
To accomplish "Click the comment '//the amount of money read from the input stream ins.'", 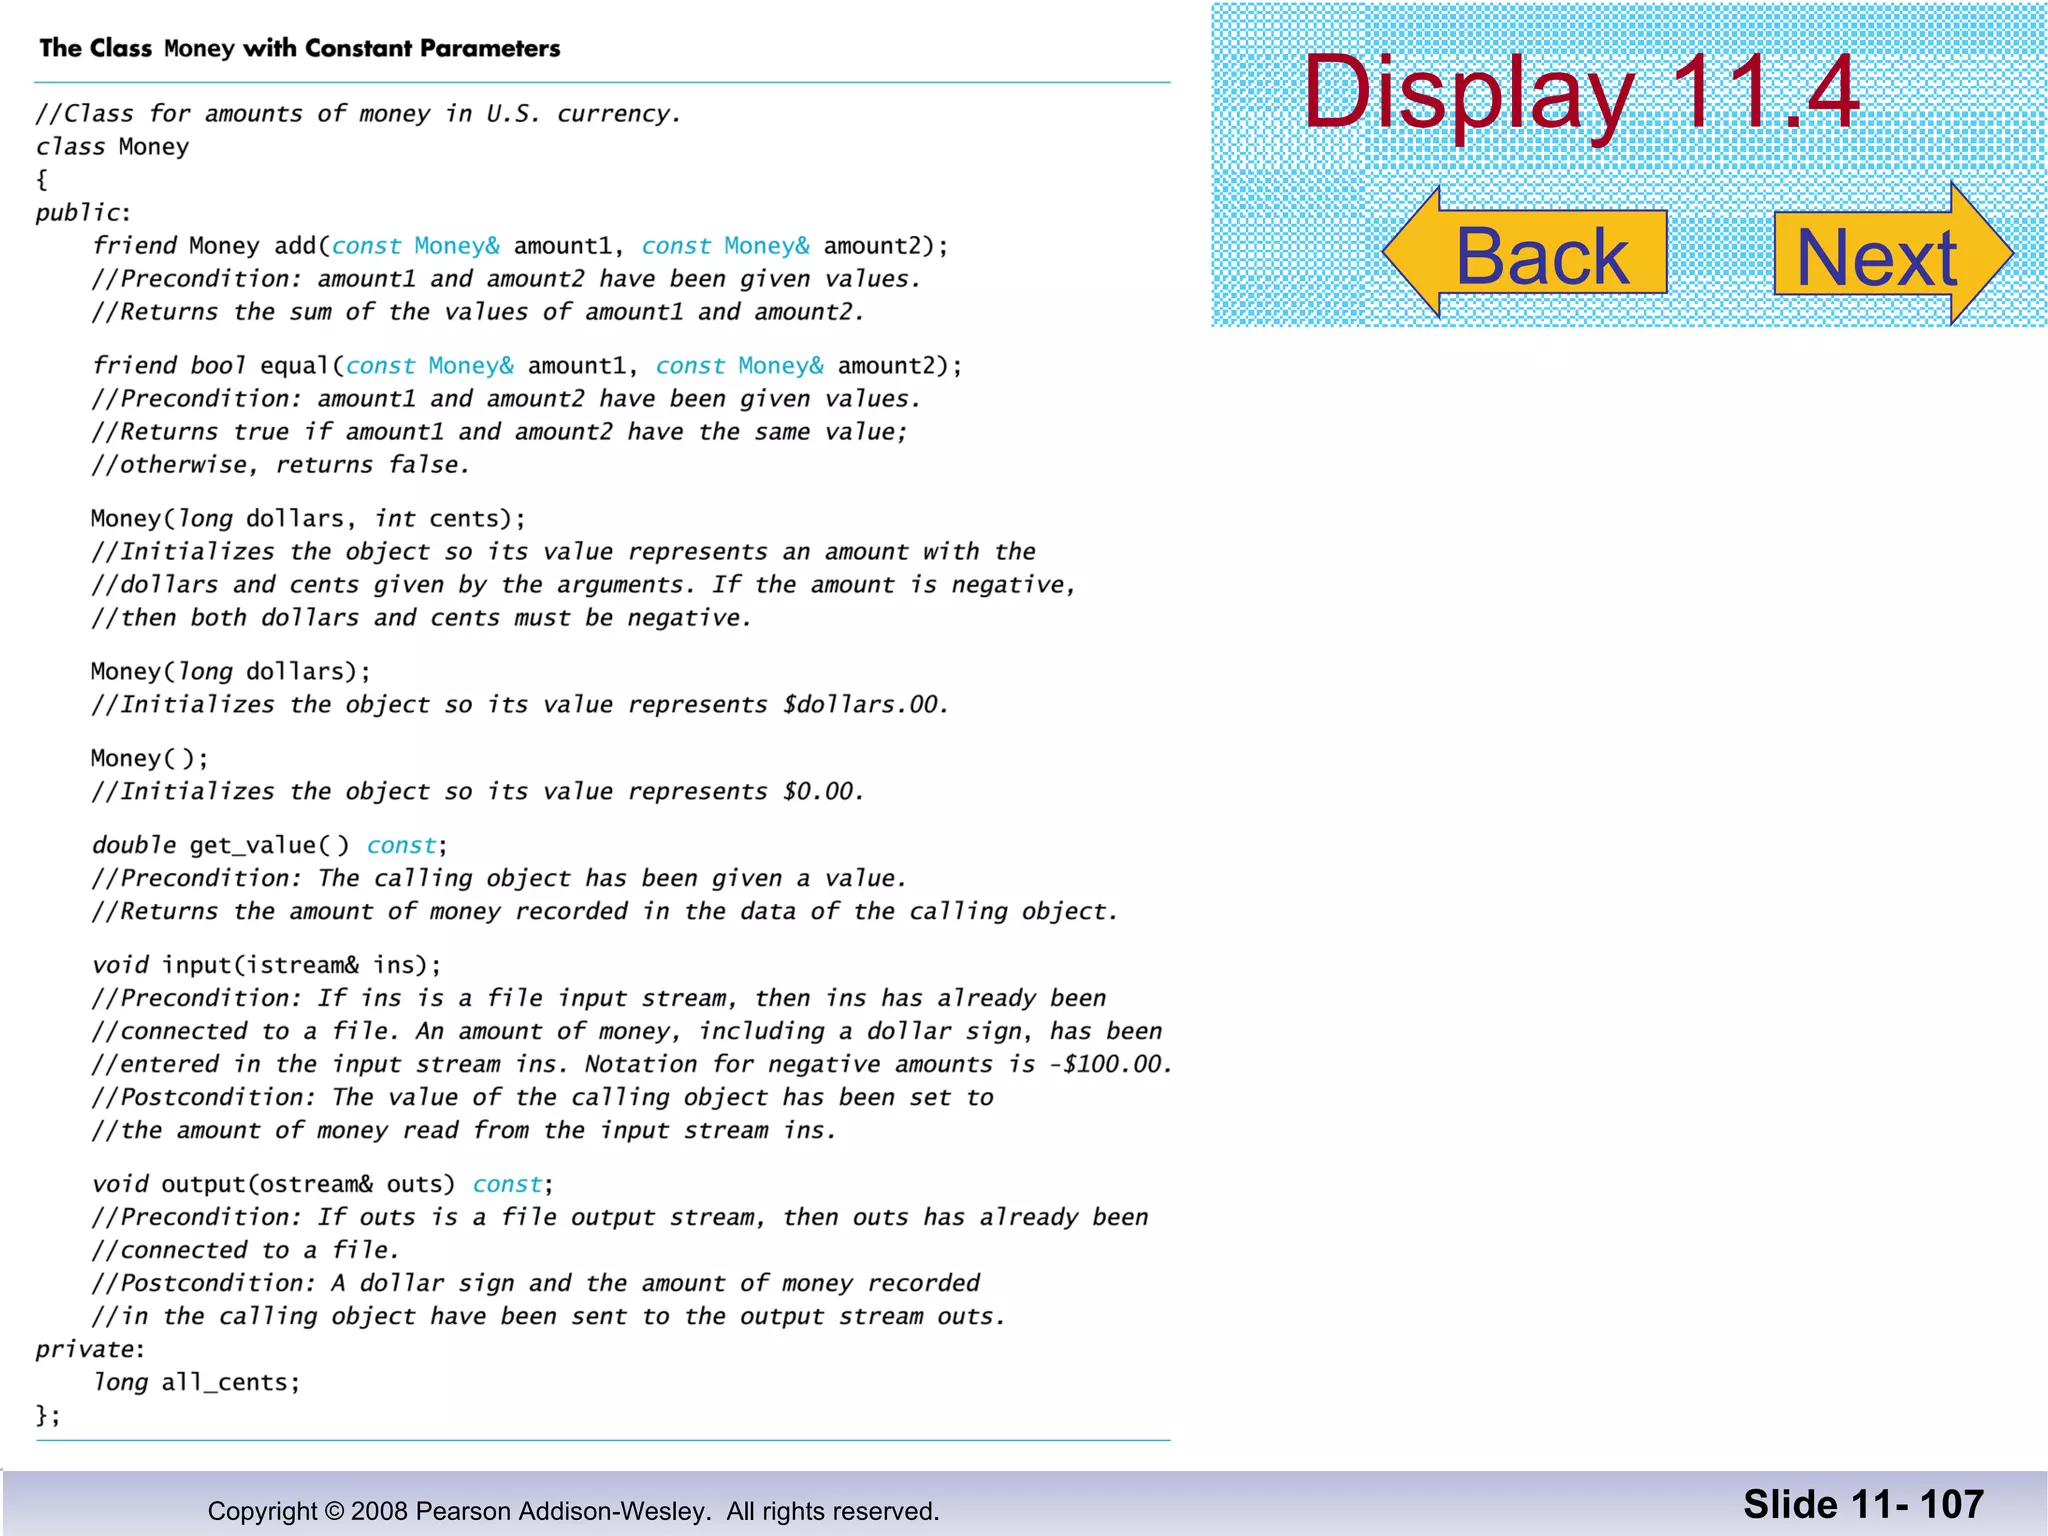I will click(464, 1131).
